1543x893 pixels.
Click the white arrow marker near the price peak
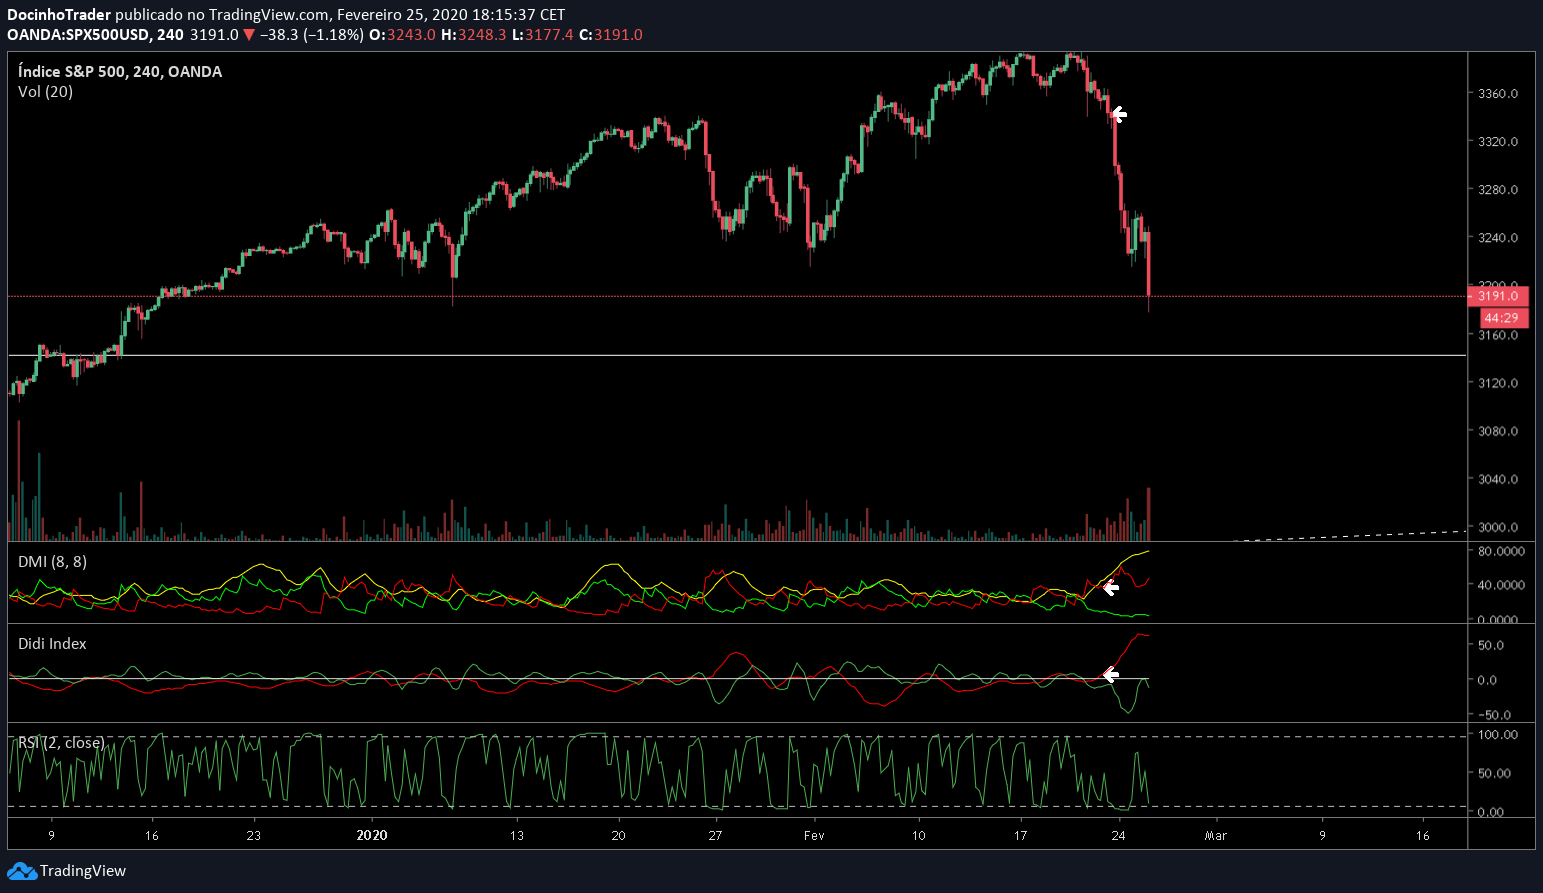1119,115
